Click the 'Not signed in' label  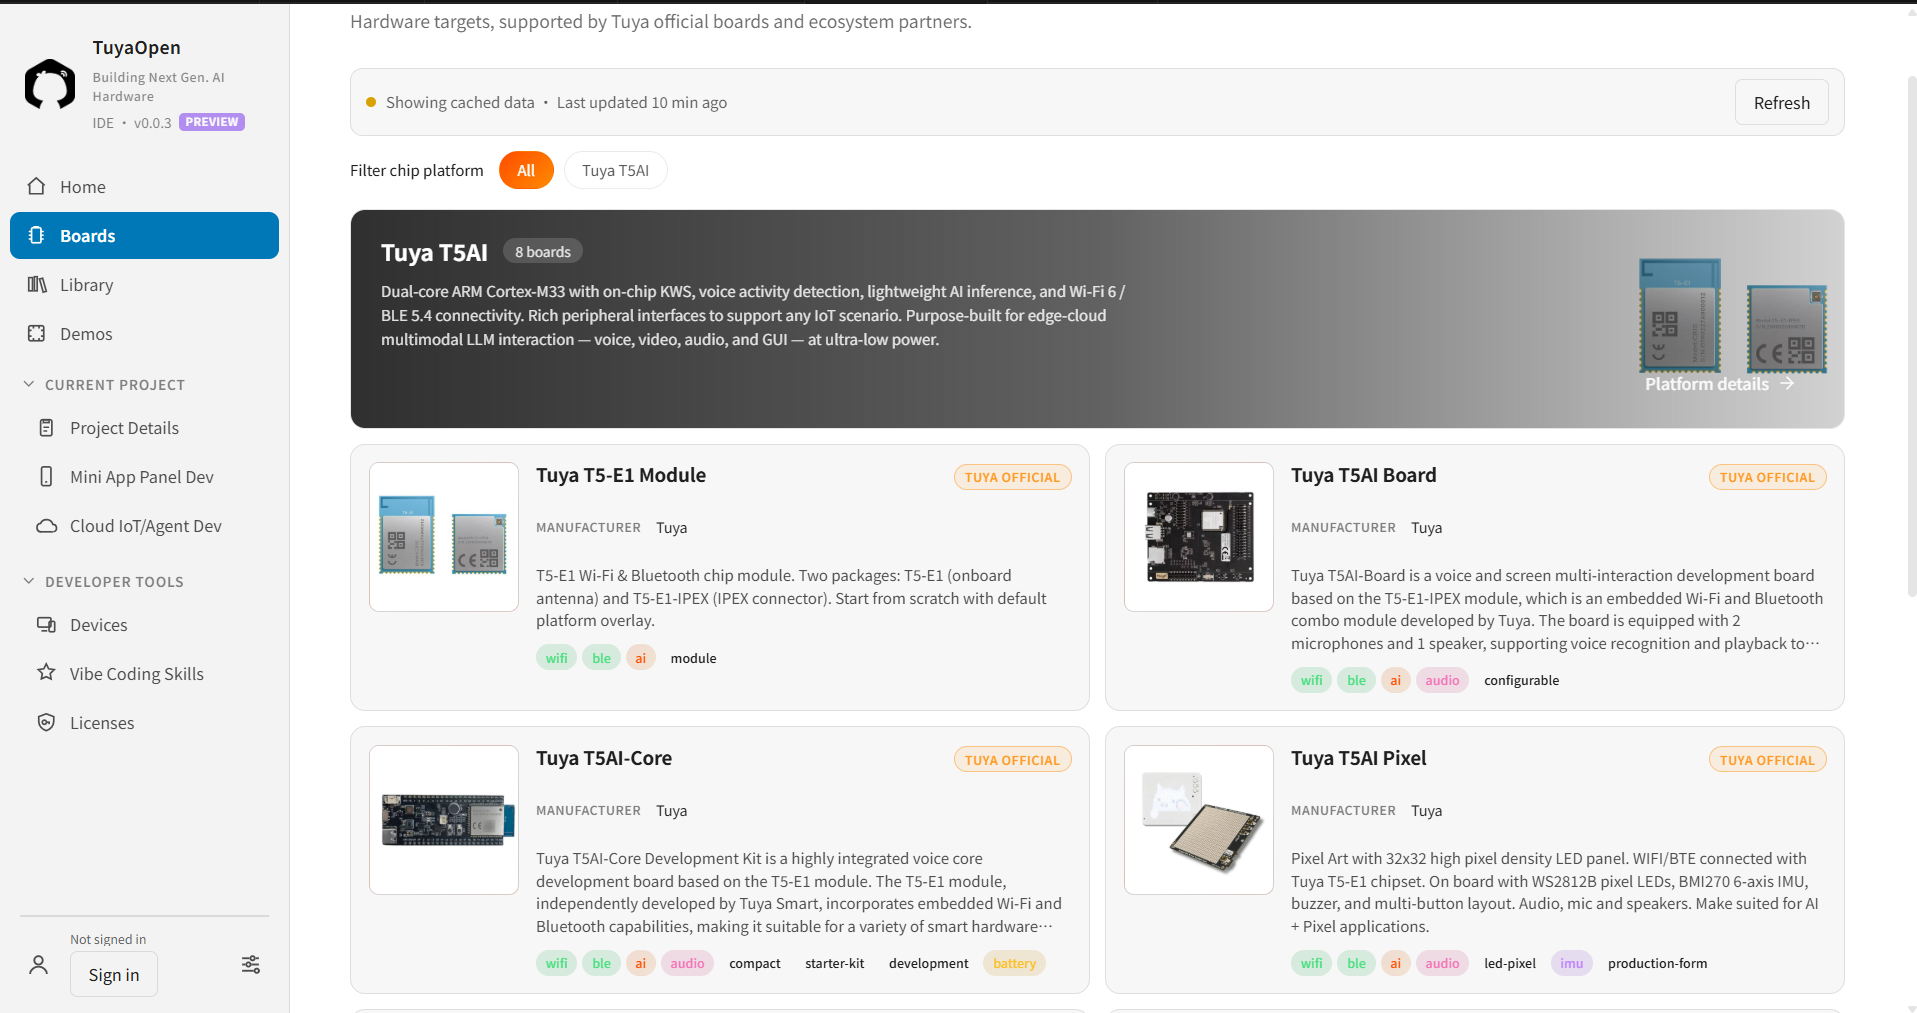(x=108, y=939)
